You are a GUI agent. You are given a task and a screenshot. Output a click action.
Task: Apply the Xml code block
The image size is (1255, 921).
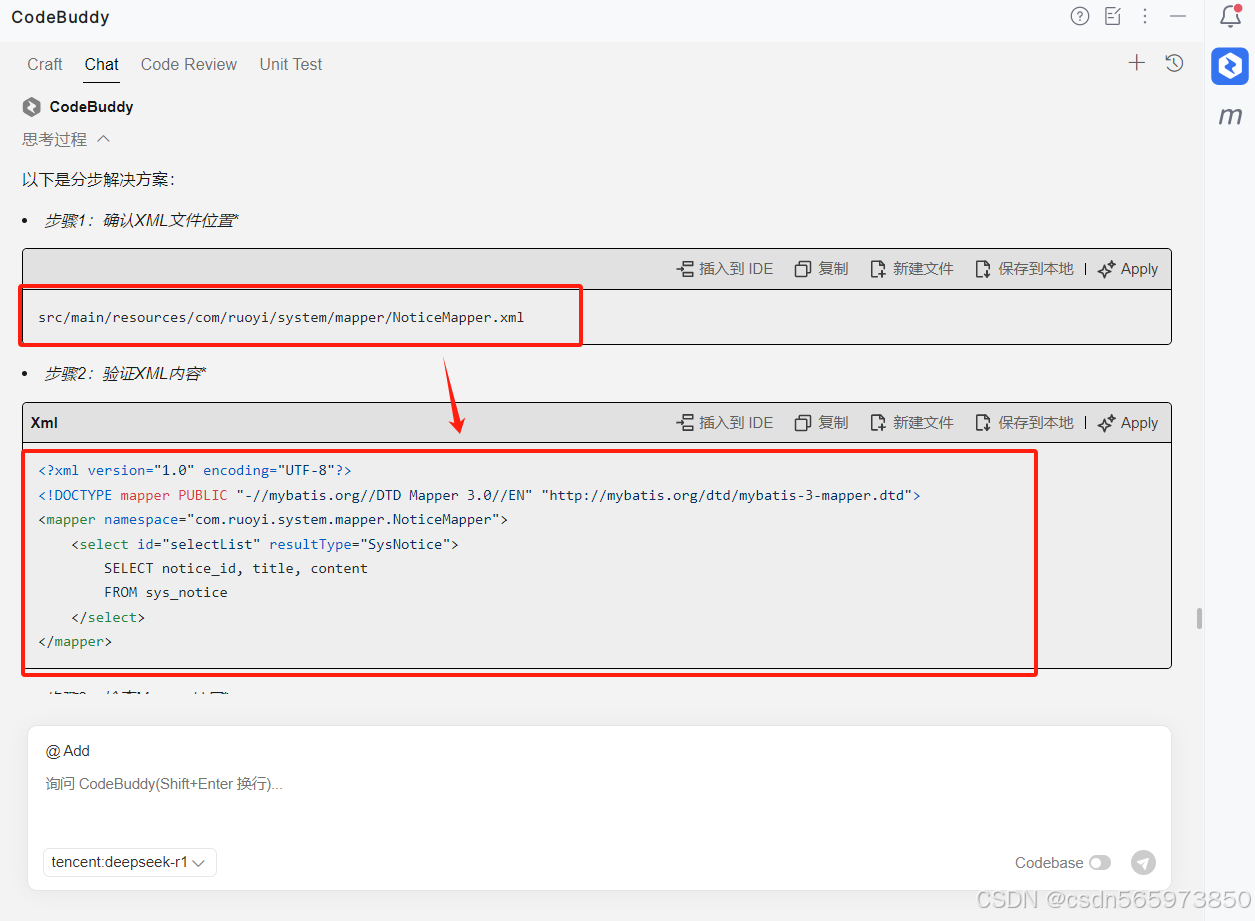[x=1128, y=423]
